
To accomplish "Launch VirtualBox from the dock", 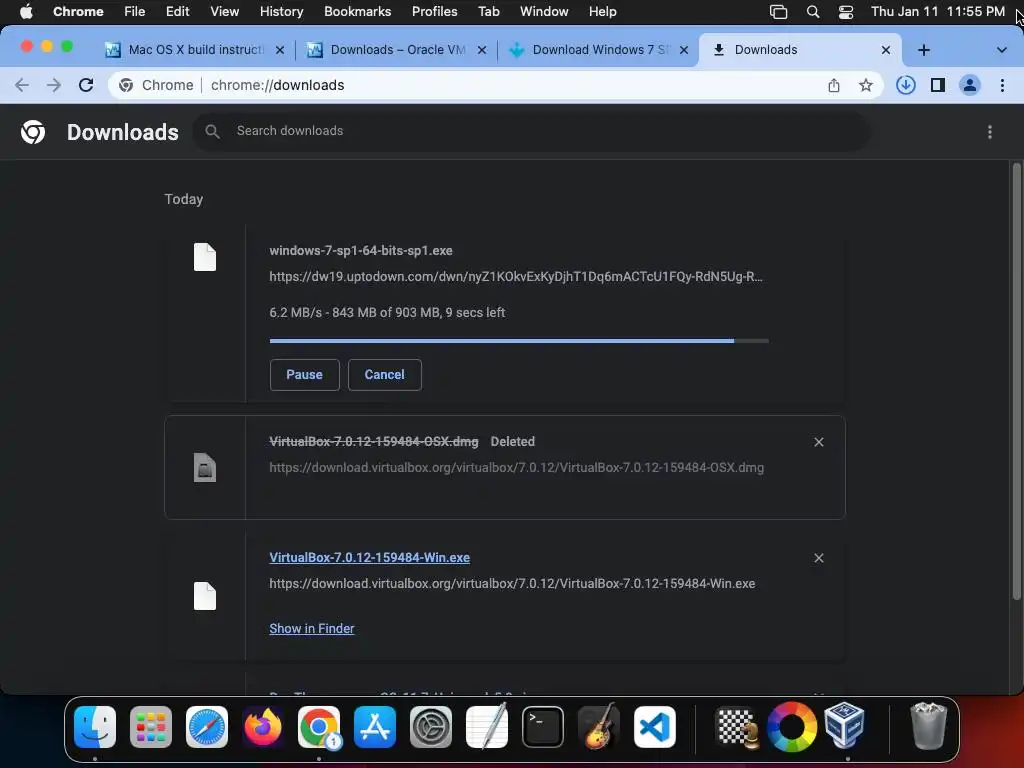I will (845, 726).
